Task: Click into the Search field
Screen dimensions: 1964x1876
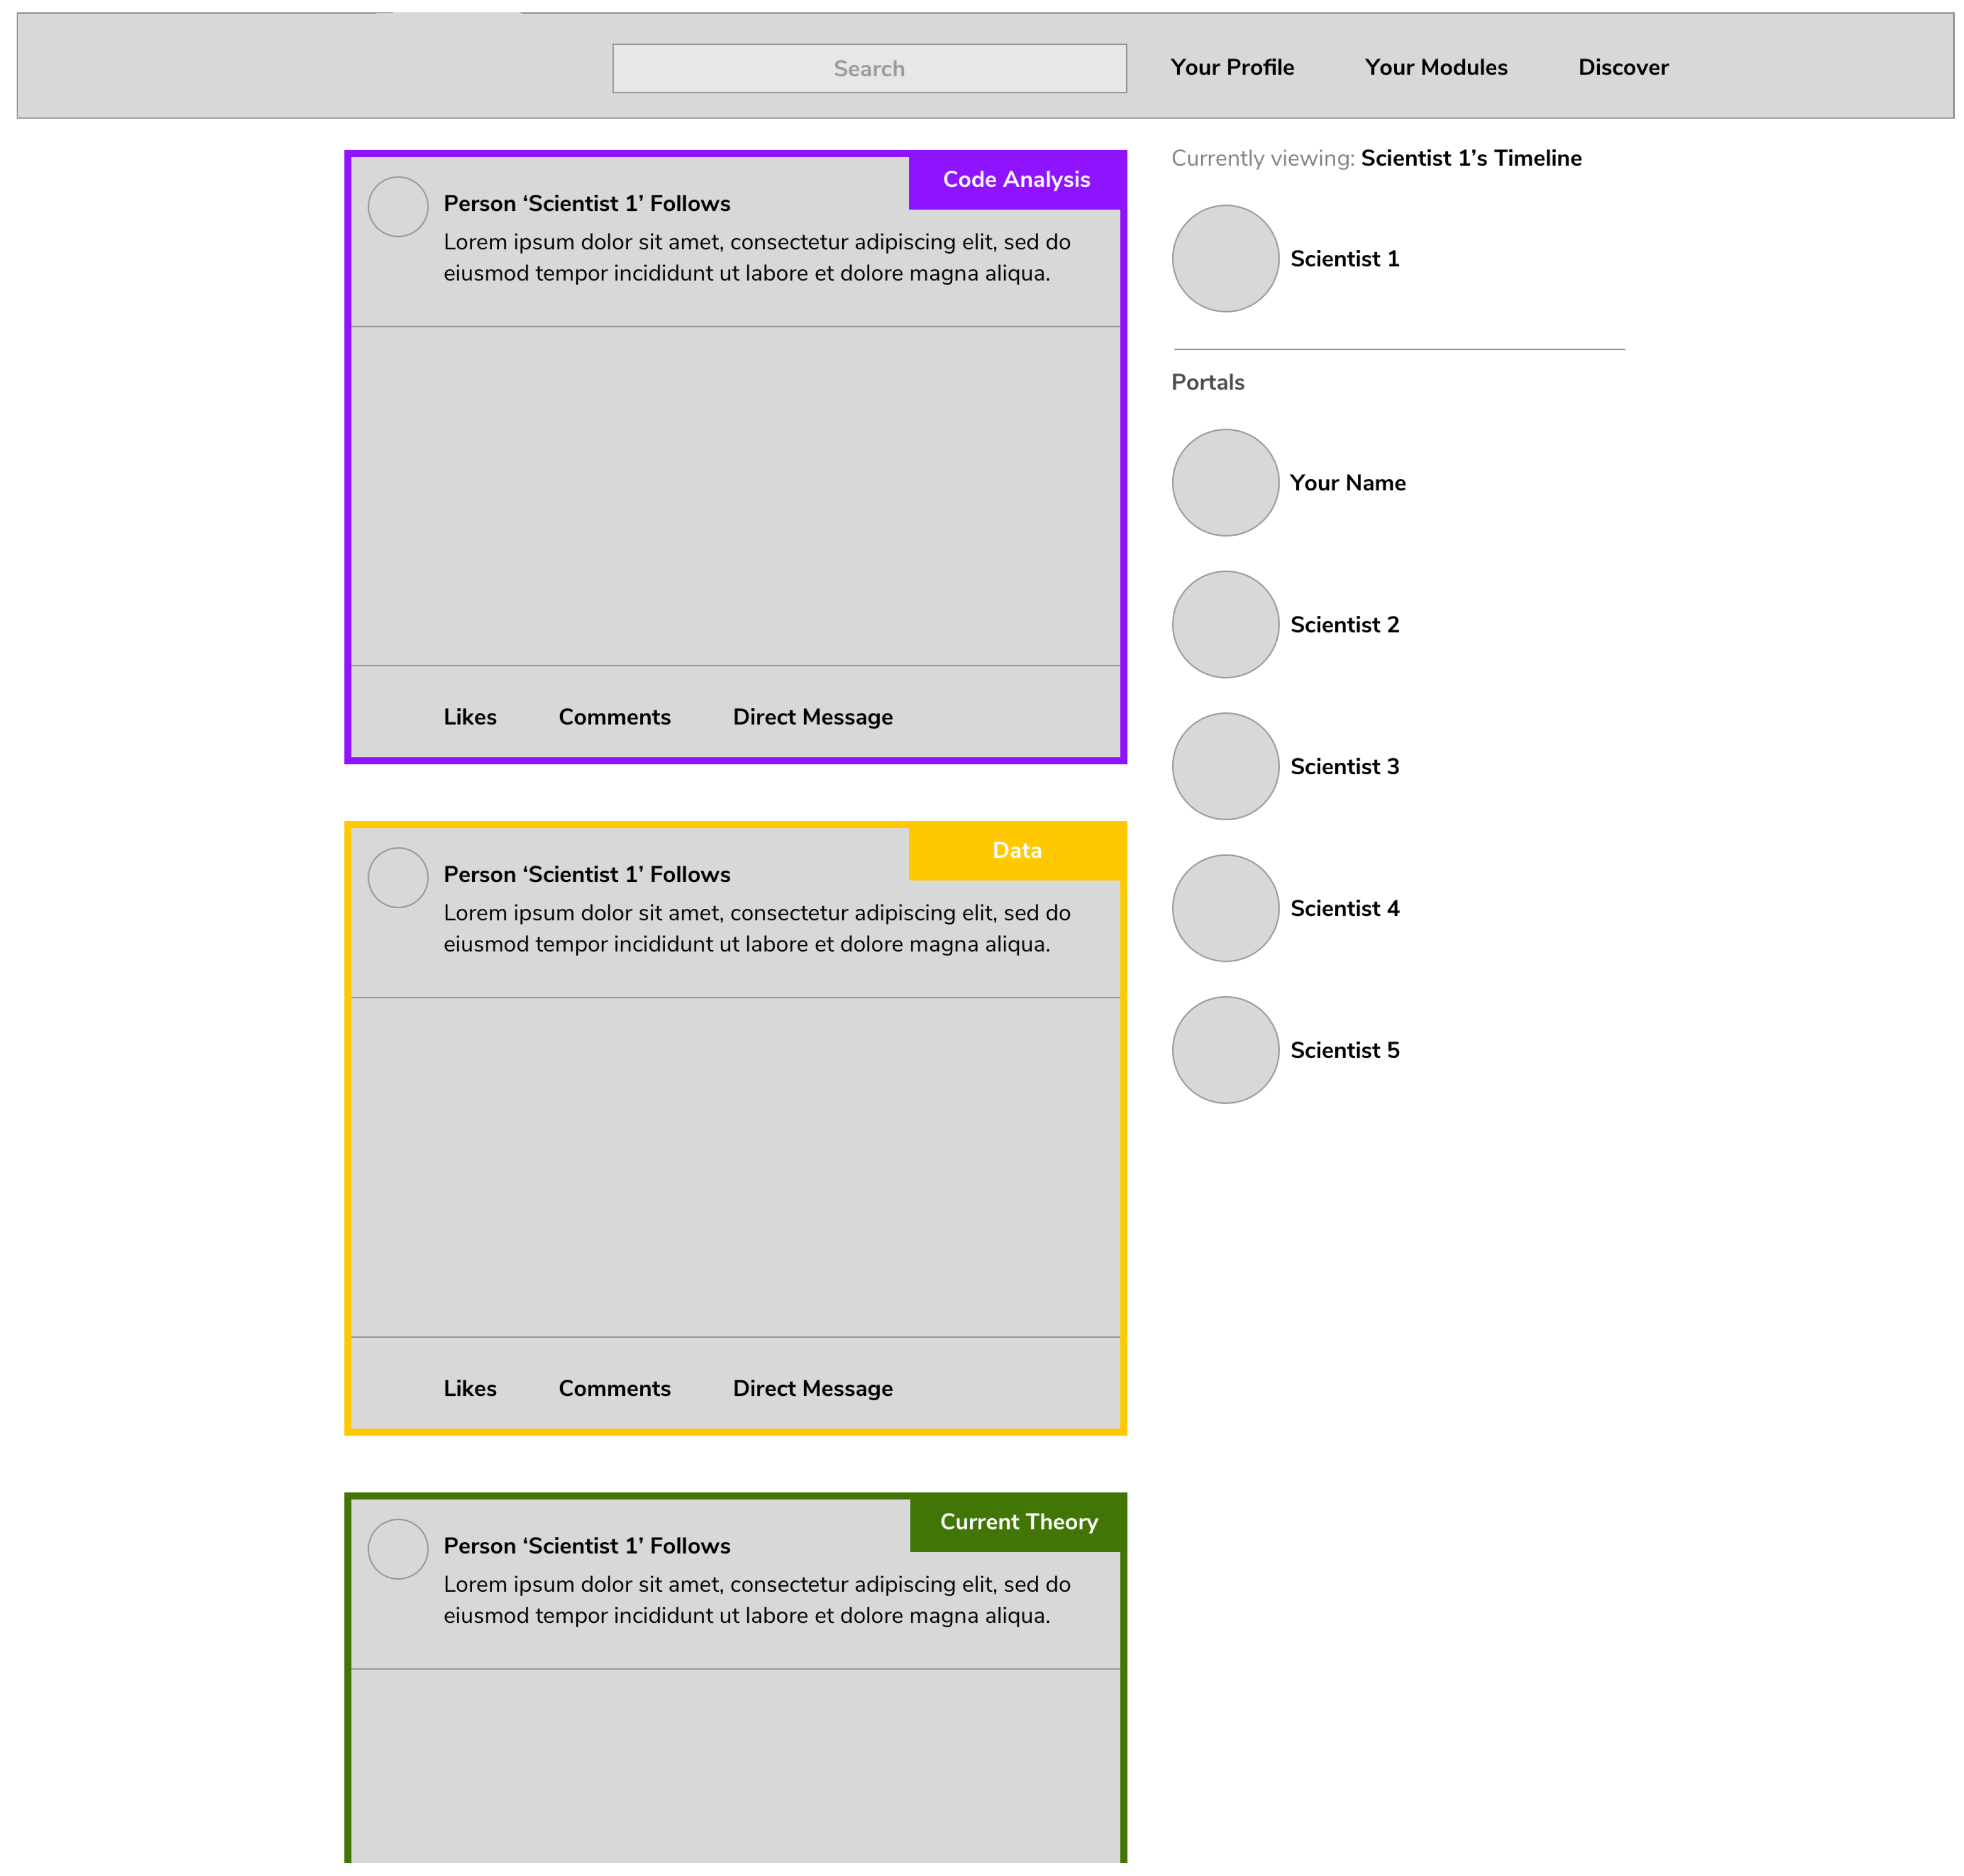Action: tap(869, 68)
